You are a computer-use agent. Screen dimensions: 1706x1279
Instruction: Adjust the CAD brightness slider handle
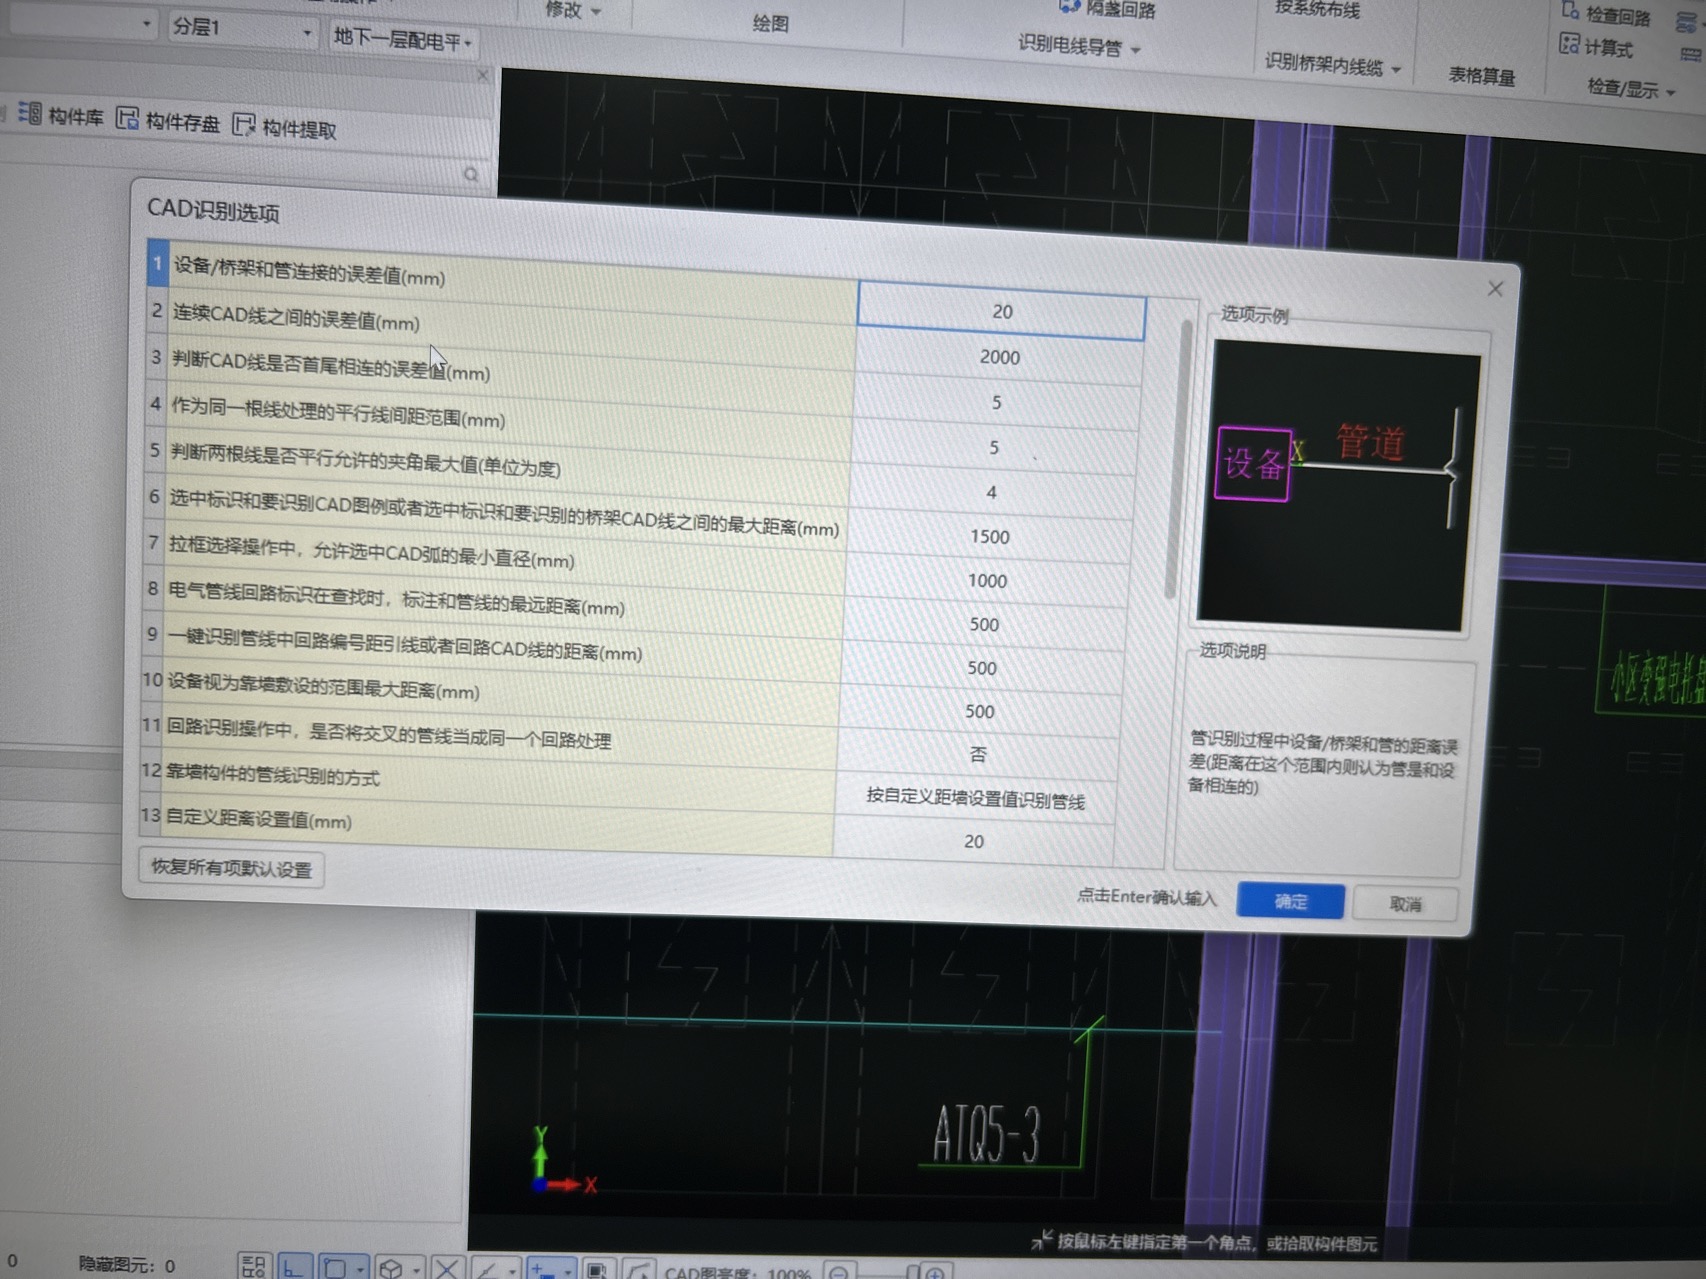[912, 1272]
